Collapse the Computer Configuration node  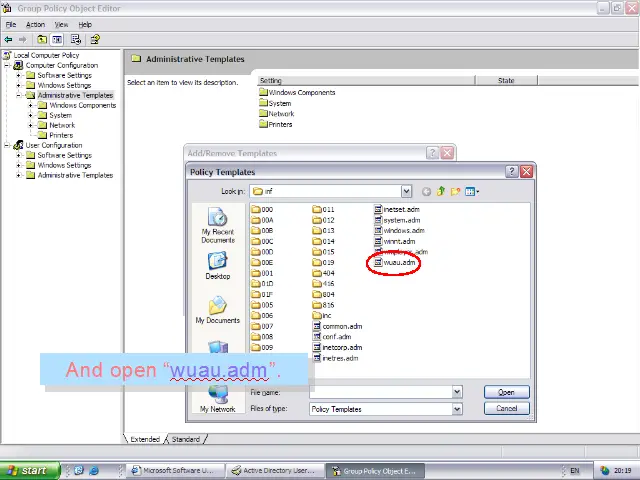7,65
